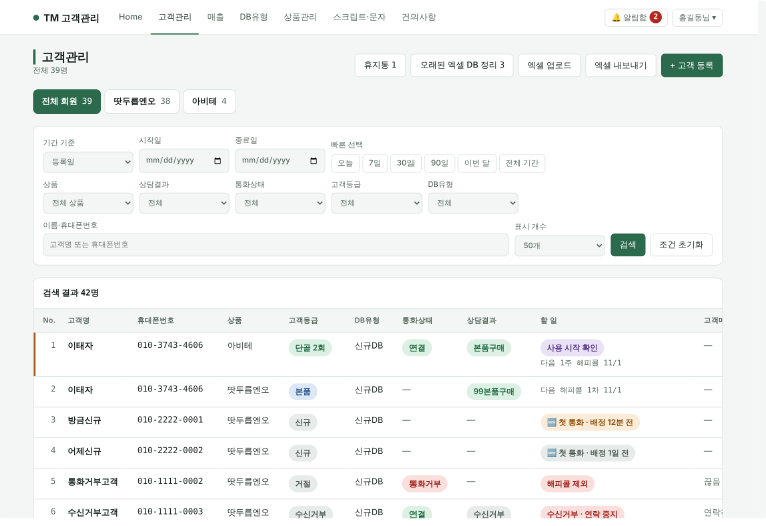Select the 이번 달 quick period button
The image size is (766, 526).
click(x=477, y=163)
